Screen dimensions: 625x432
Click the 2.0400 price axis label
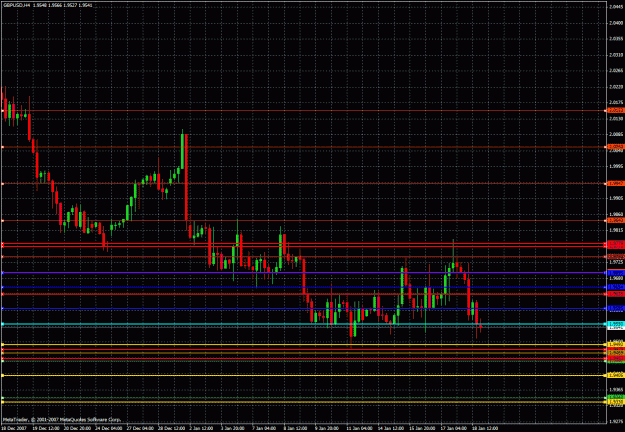(x=616, y=23)
